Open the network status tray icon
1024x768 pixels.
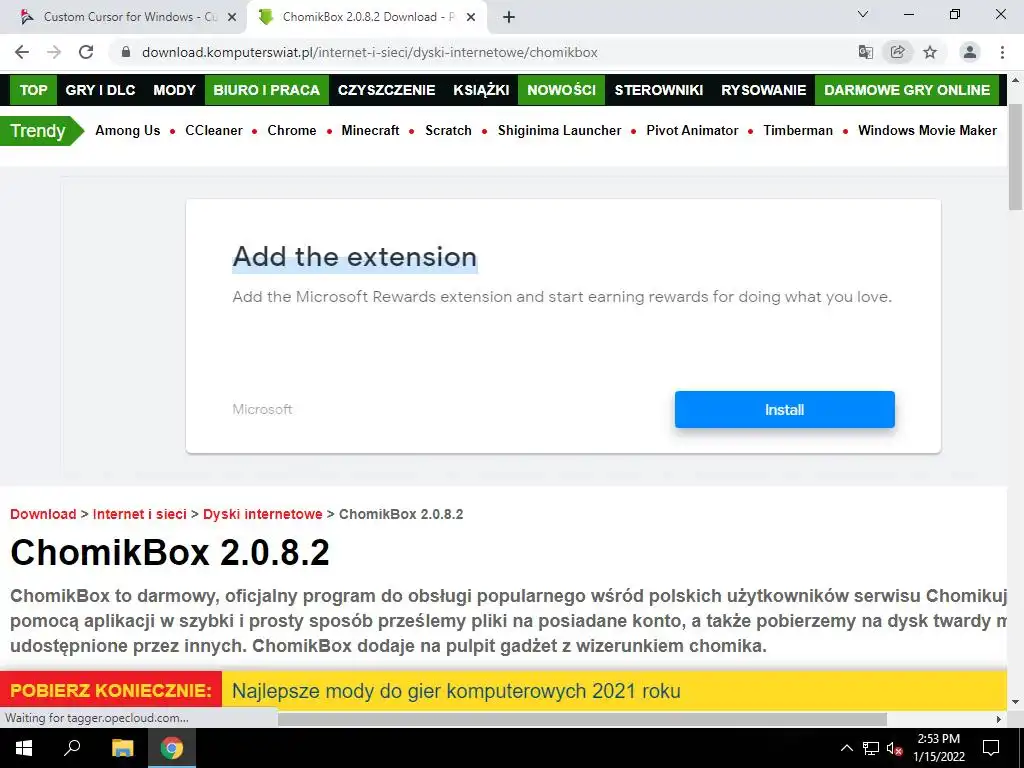tap(871, 748)
